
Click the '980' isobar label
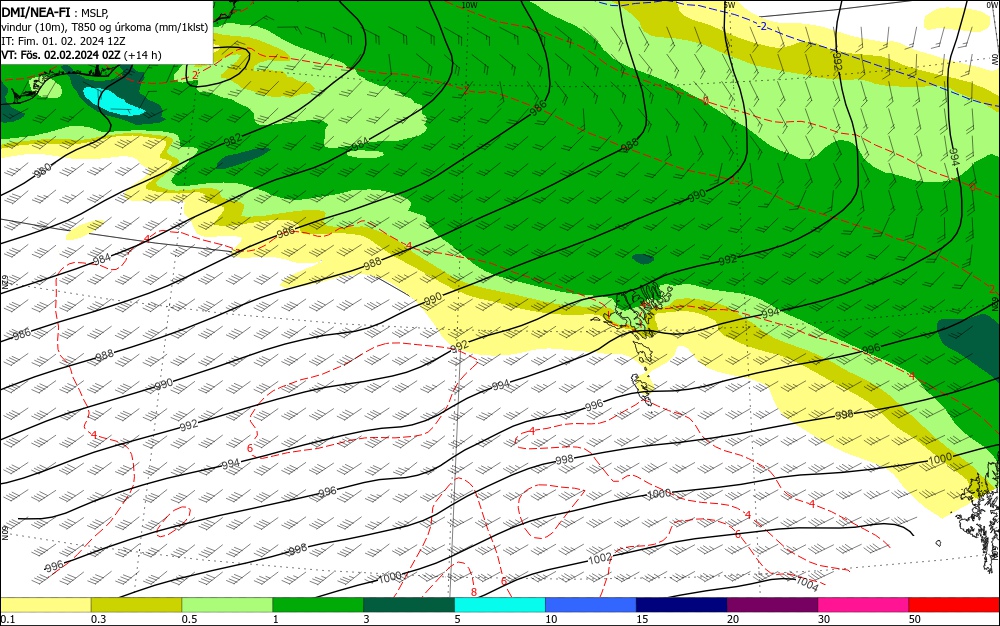pos(43,170)
